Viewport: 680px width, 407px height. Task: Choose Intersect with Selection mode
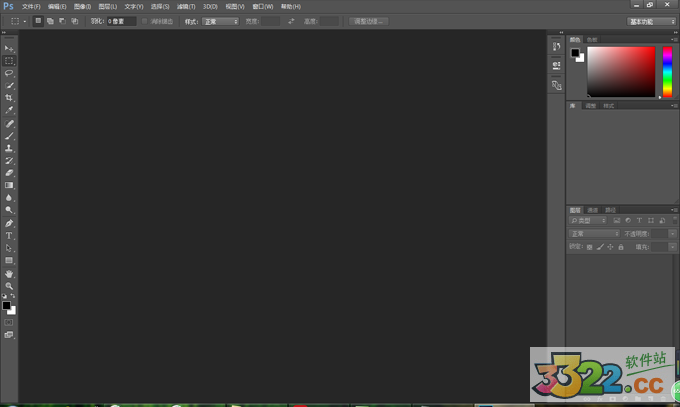click(75, 21)
